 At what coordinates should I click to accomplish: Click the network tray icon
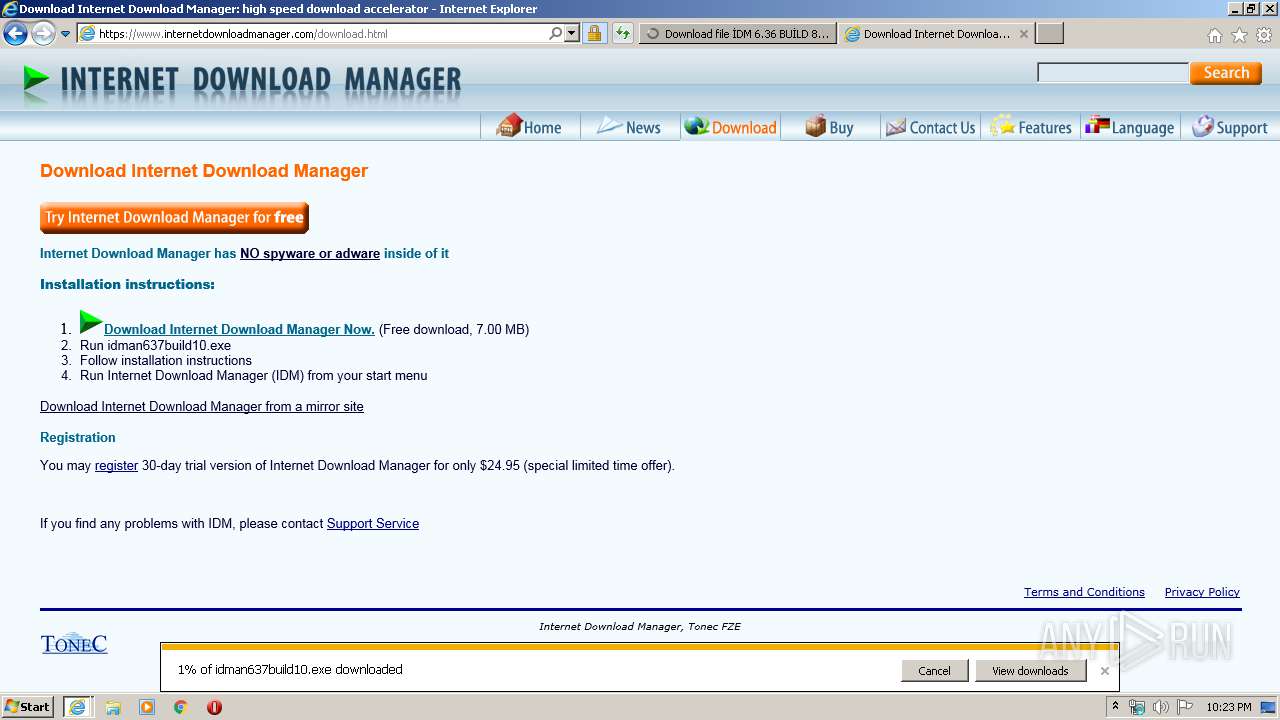click(x=1137, y=707)
